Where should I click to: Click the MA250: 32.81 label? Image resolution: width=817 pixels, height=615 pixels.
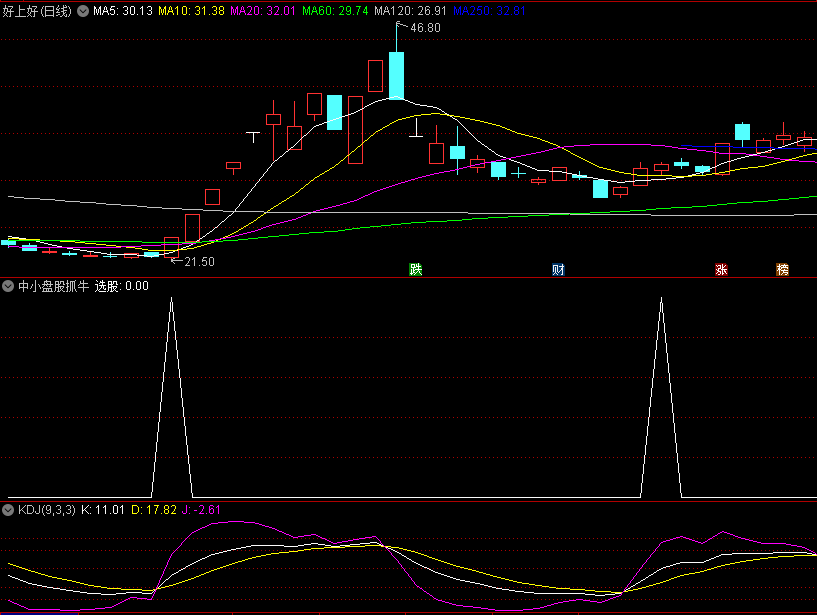click(x=489, y=11)
